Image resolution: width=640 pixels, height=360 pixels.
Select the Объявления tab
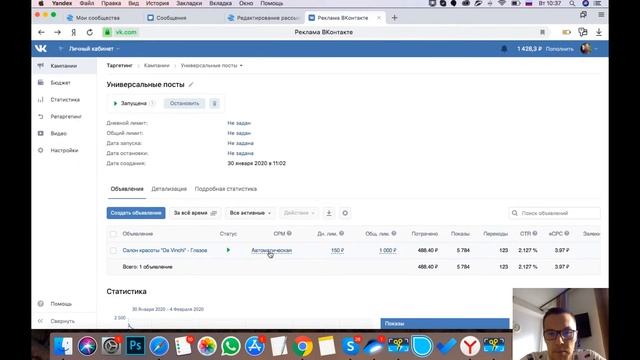[x=127, y=189]
